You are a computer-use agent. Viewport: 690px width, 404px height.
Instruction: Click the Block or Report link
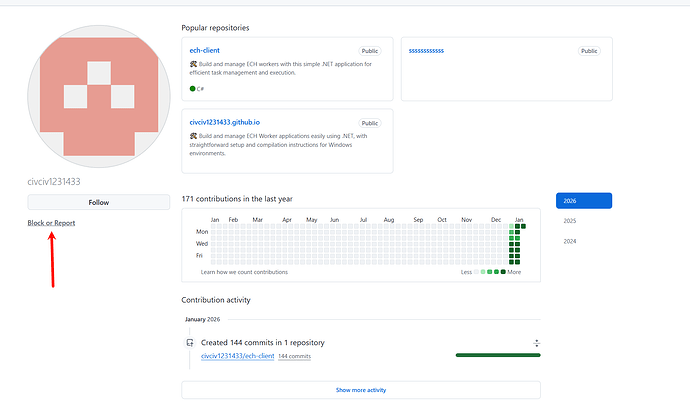point(51,223)
